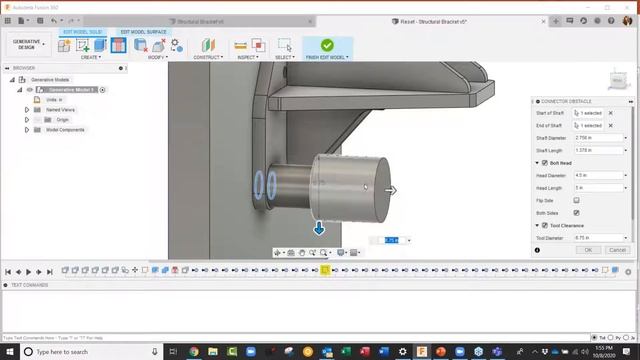Toggle the Bolt Head checkbox
Image resolution: width=640 pixels, height=360 pixels.
pos(544,163)
